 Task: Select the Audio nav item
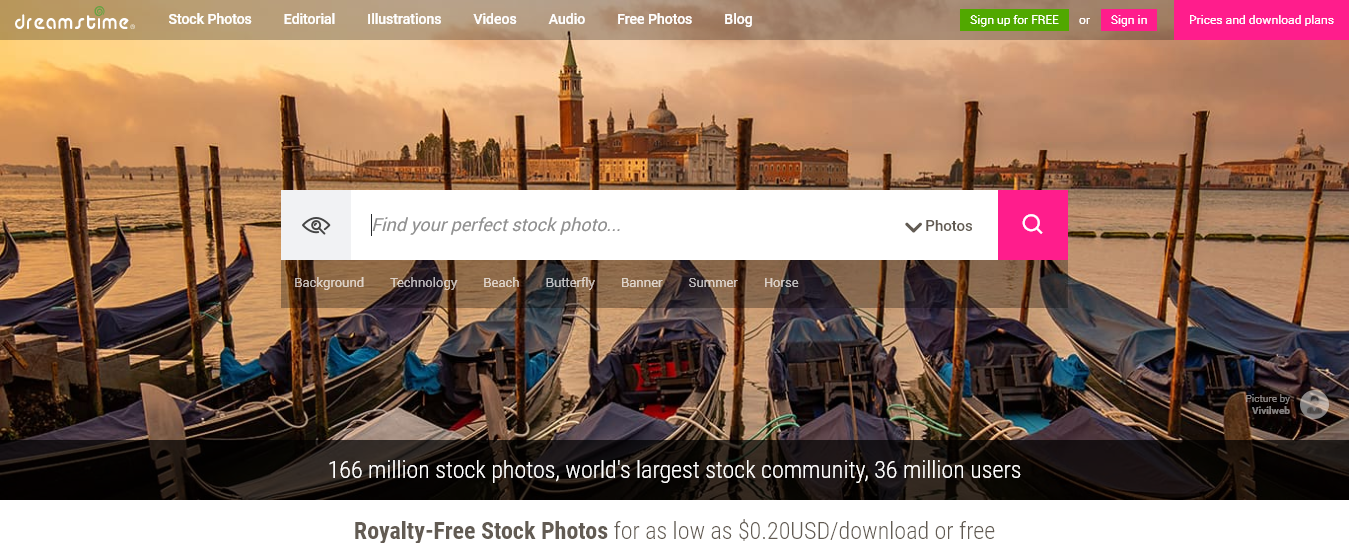coord(567,19)
